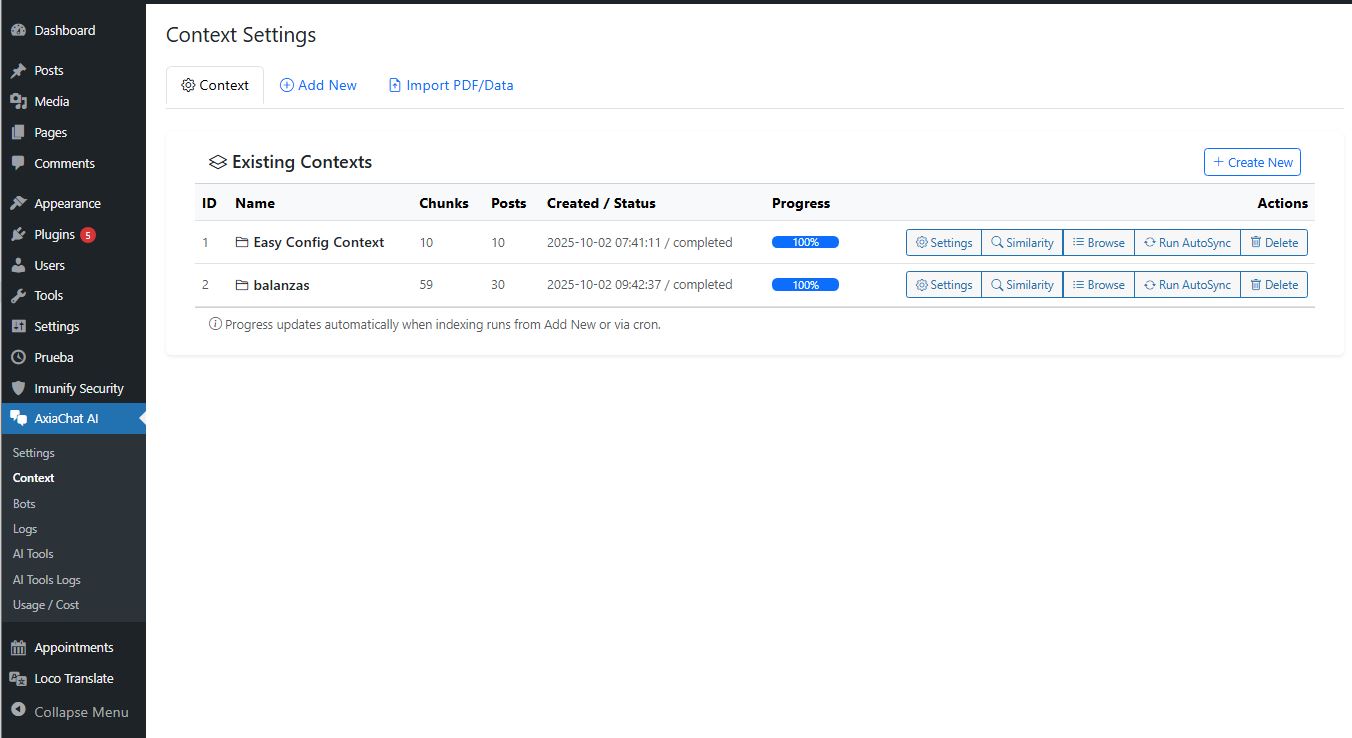Open the Import PDF/Data tab
Screen dimensions: 1352x738
click(451, 85)
